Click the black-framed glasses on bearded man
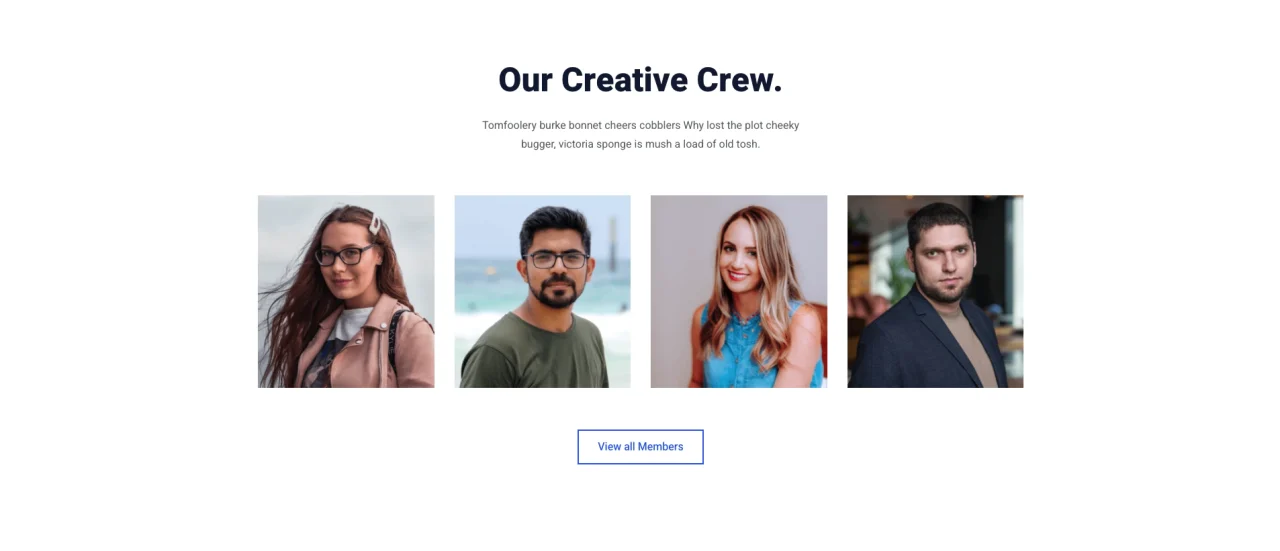 555,259
